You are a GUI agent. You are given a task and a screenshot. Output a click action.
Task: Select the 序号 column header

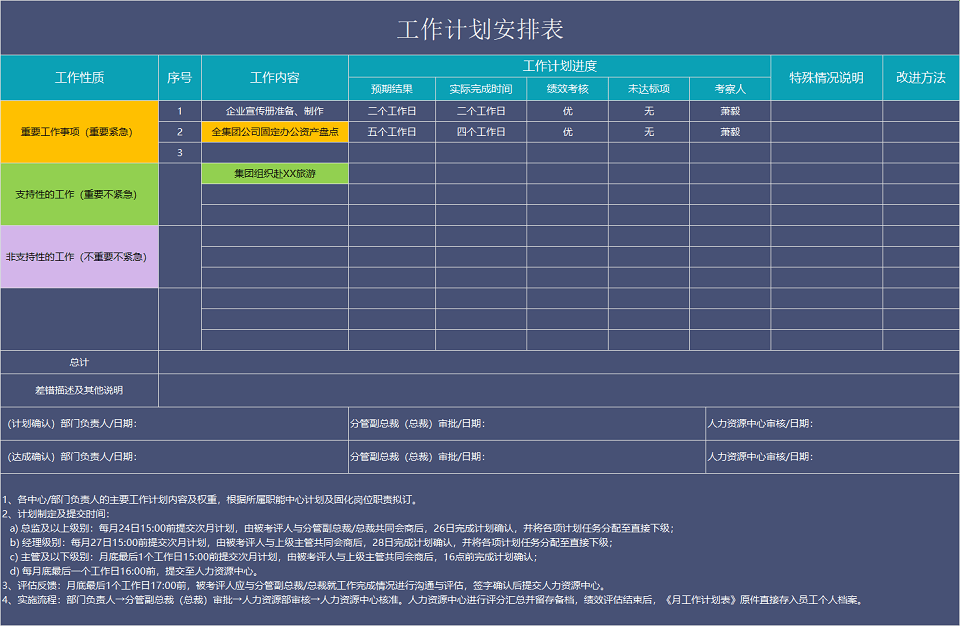[179, 78]
